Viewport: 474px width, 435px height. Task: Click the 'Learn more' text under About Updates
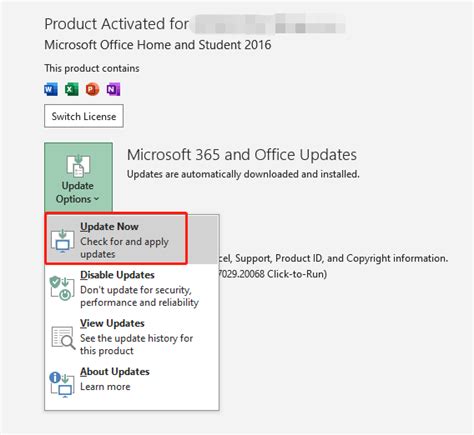(x=105, y=387)
